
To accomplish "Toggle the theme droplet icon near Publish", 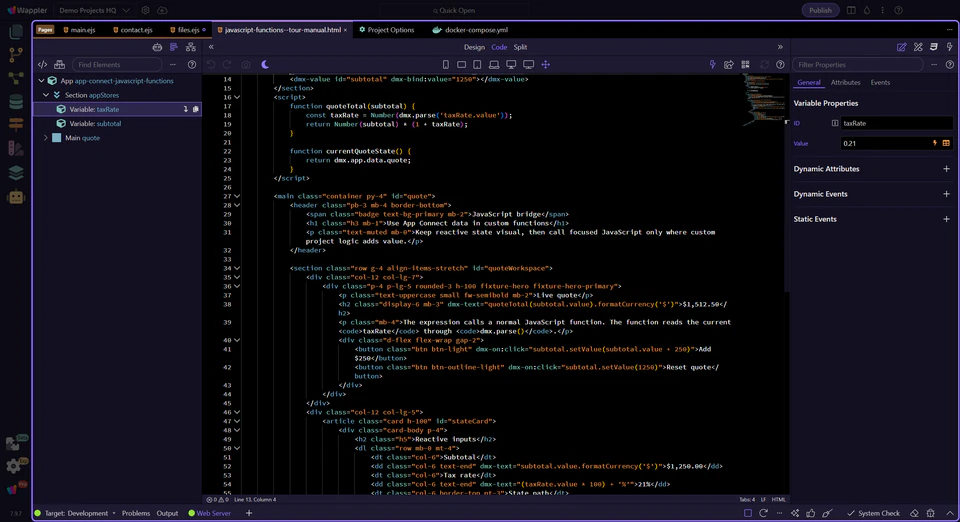I will coord(867,10).
